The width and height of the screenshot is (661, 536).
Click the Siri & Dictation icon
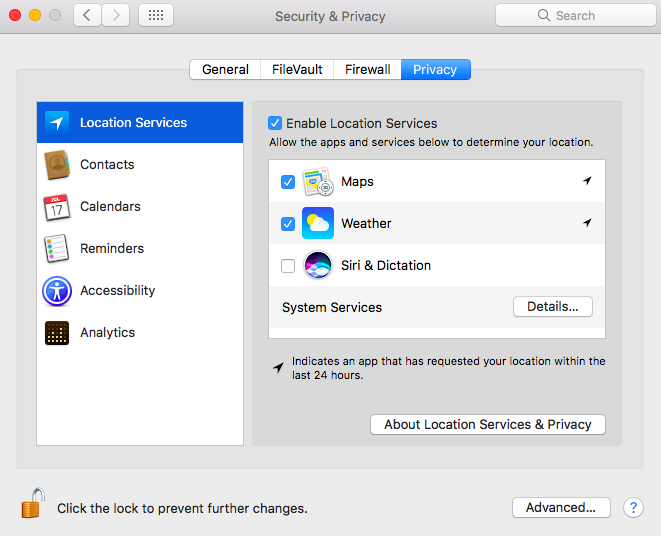[318, 265]
